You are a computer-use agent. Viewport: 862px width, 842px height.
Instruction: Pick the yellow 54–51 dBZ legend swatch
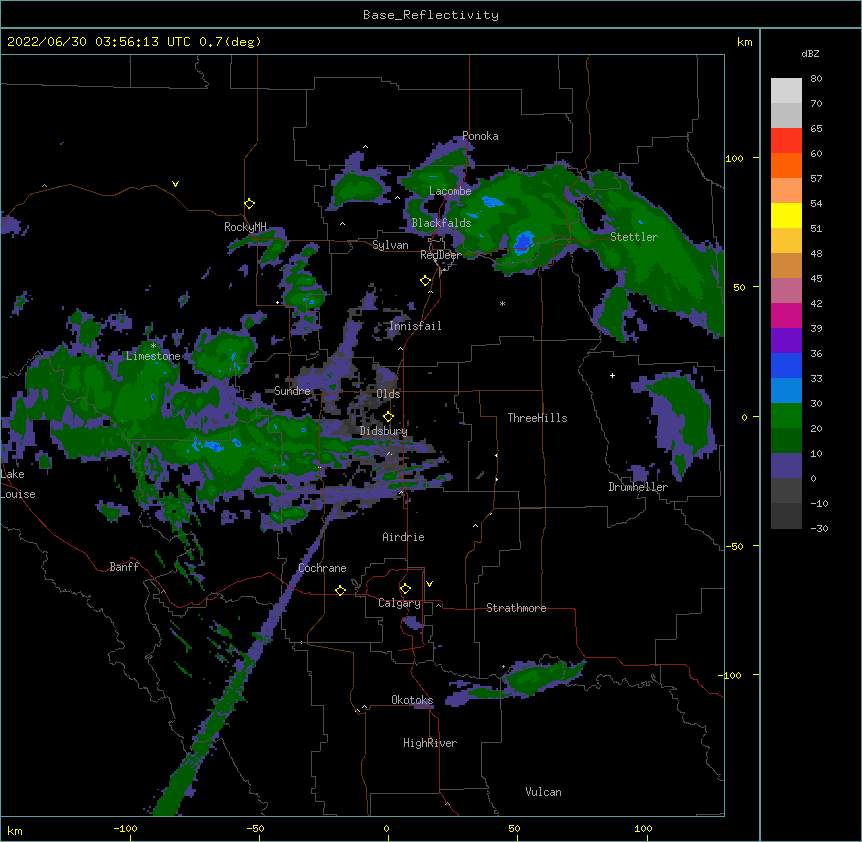pyautogui.click(x=786, y=215)
